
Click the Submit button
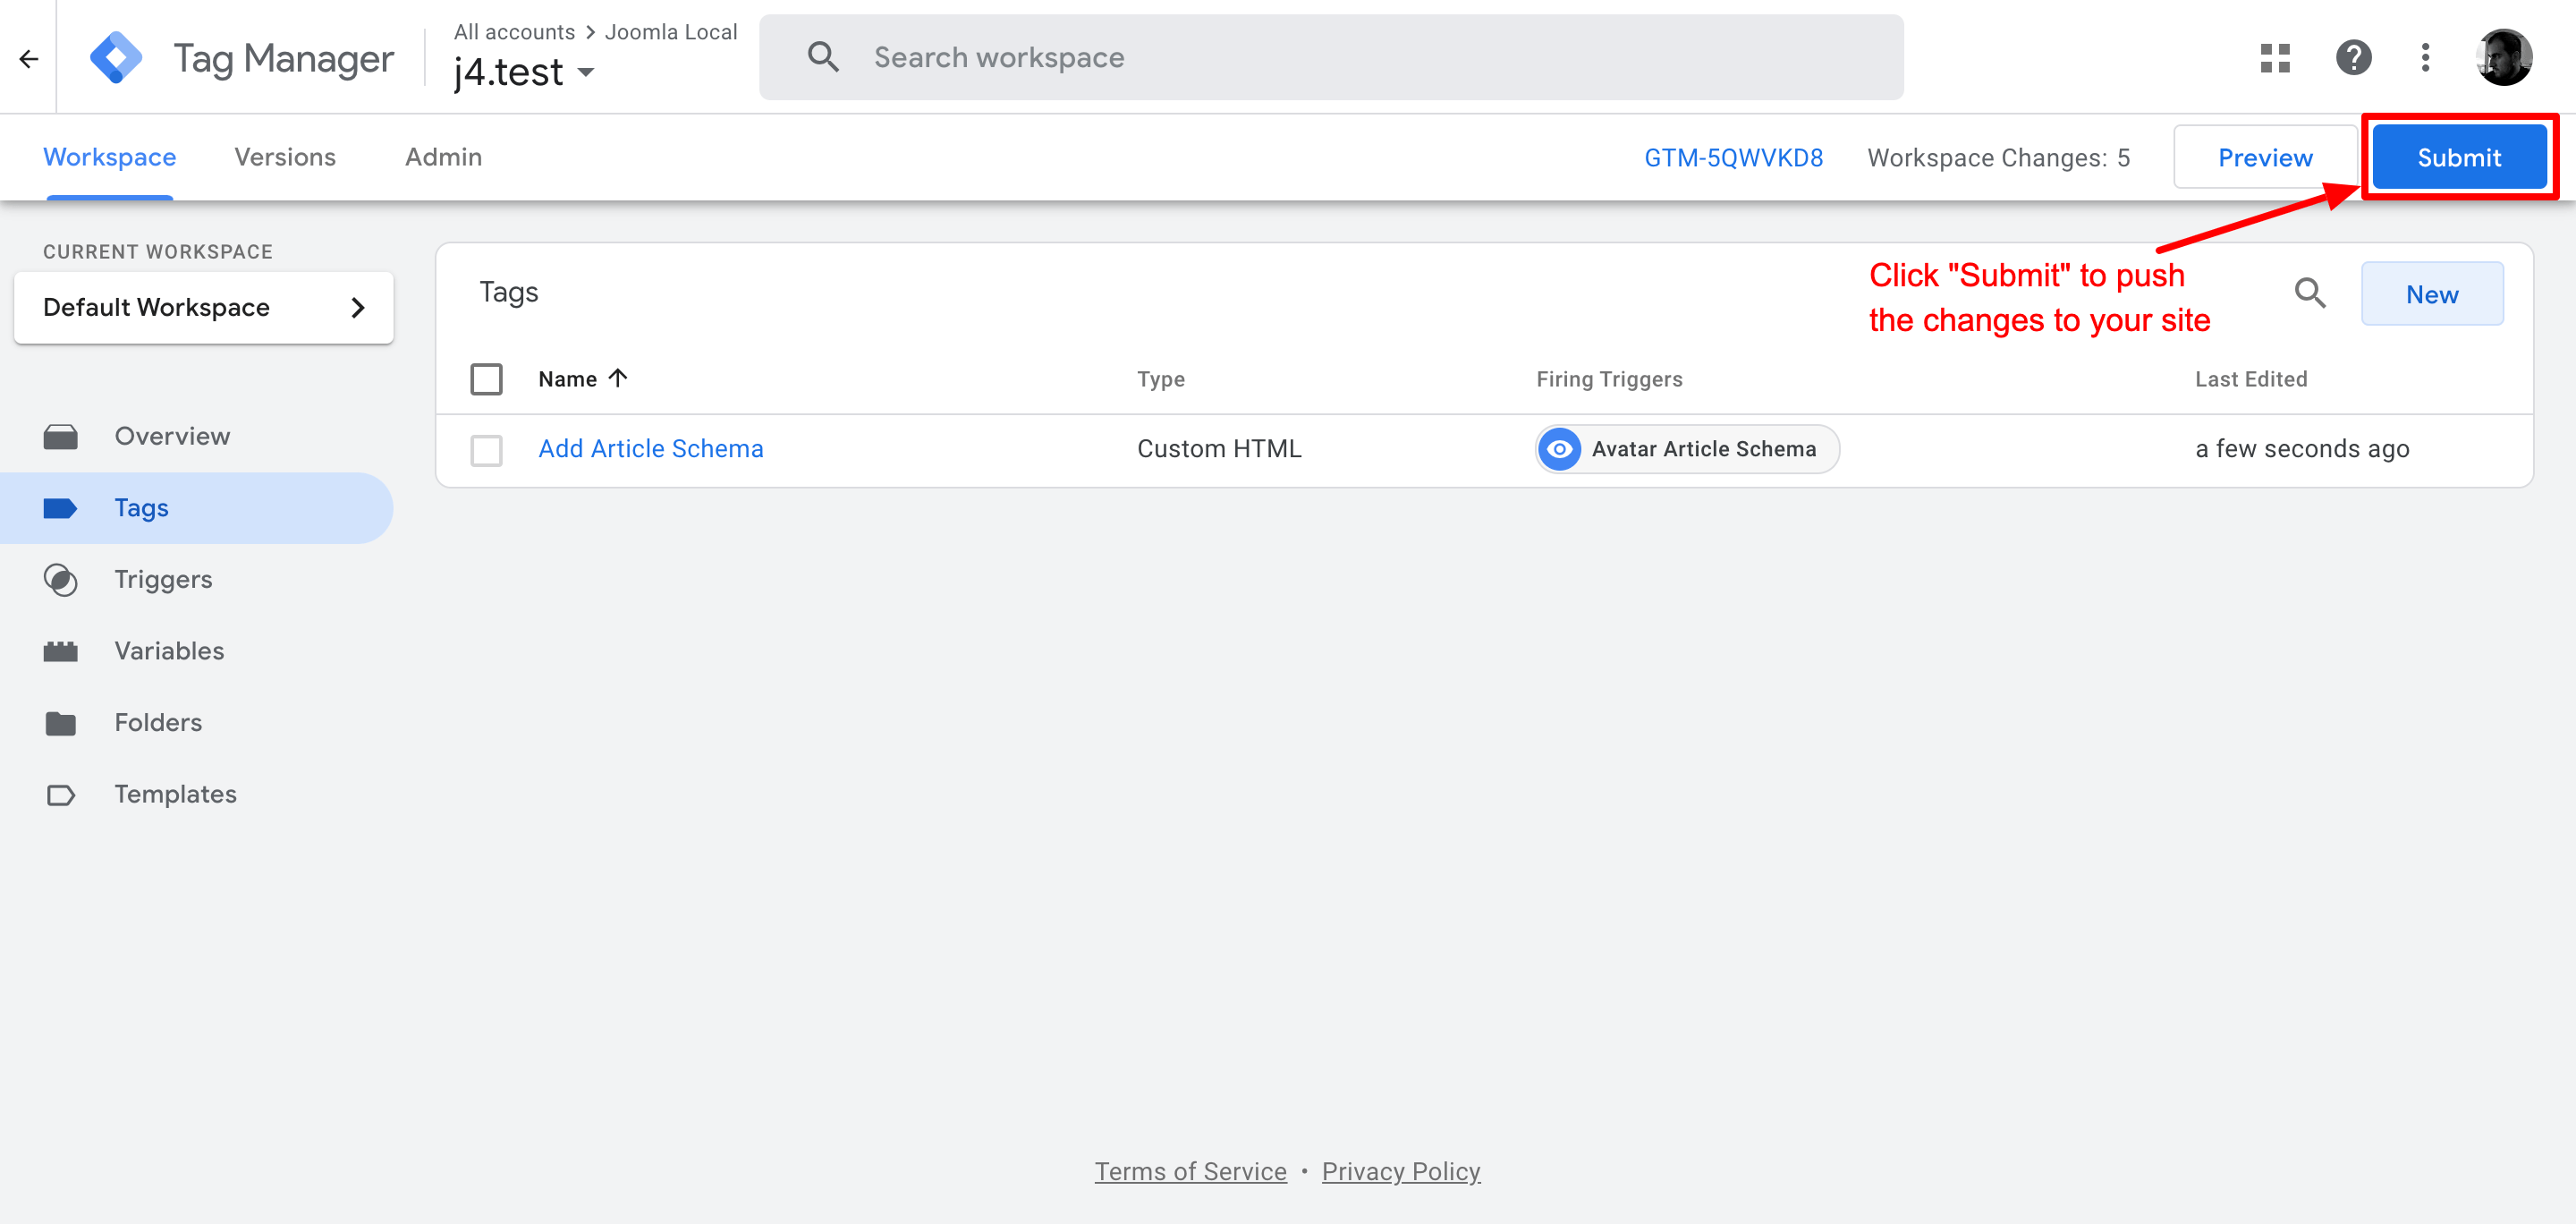[x=2459, y=156]
